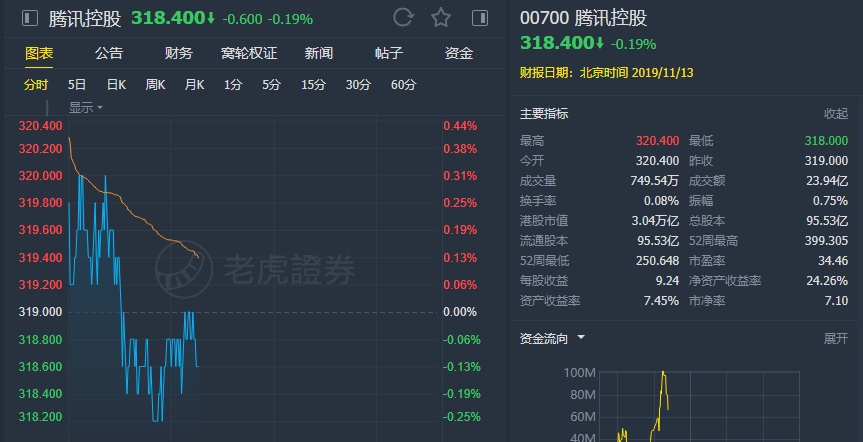Click the 最低 value 318.000

coord(826,141)
